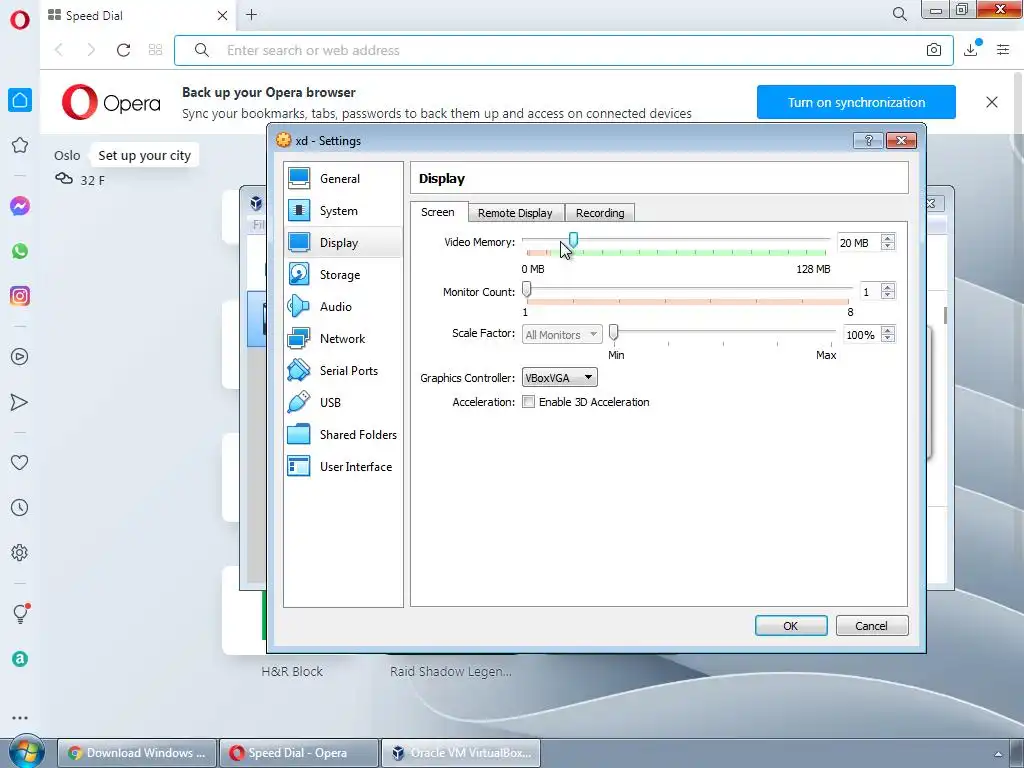The height and width of the screenshot is (768, 1024).
Task: Click Set up your city link
Action: coord(144,155)
